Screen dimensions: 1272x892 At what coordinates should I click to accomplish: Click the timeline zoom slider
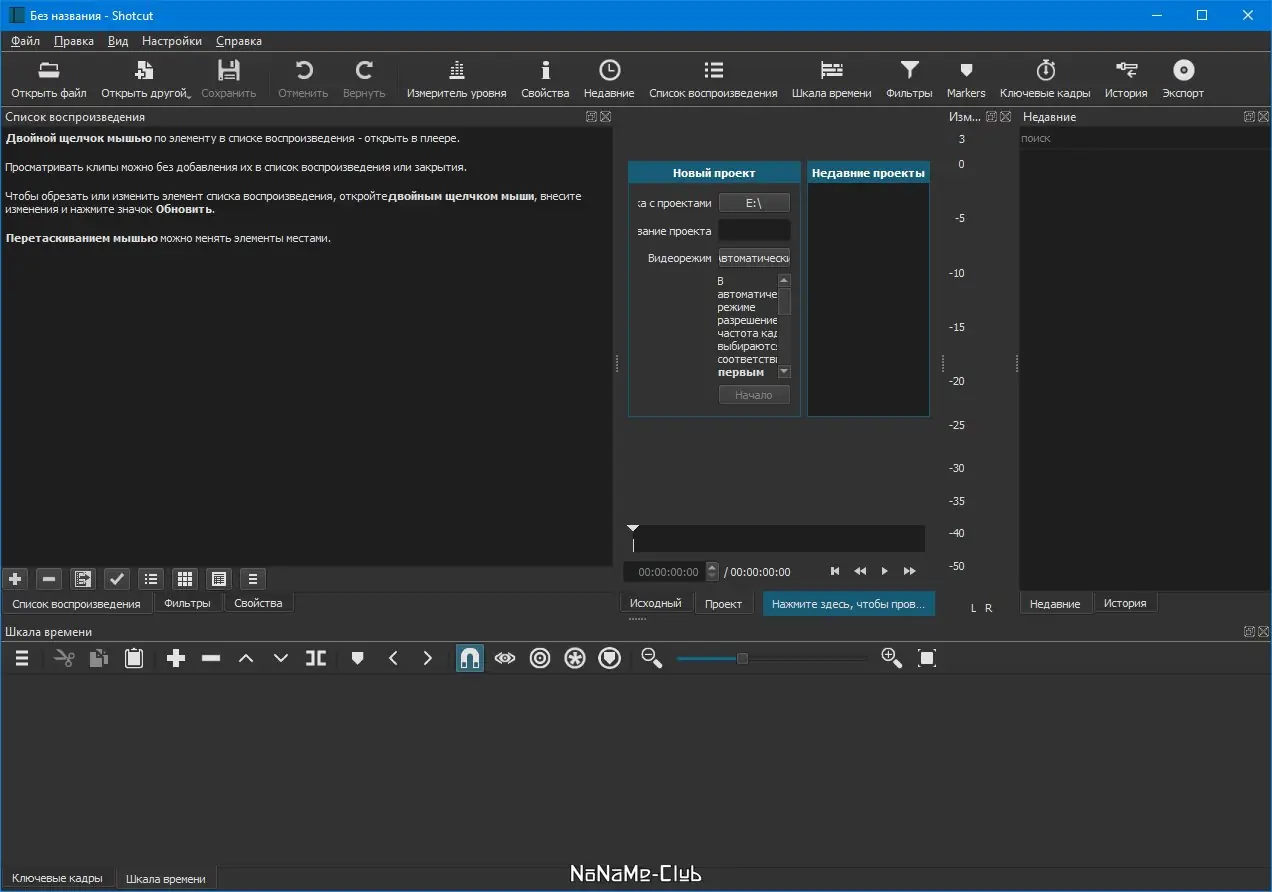pos(742,658)
